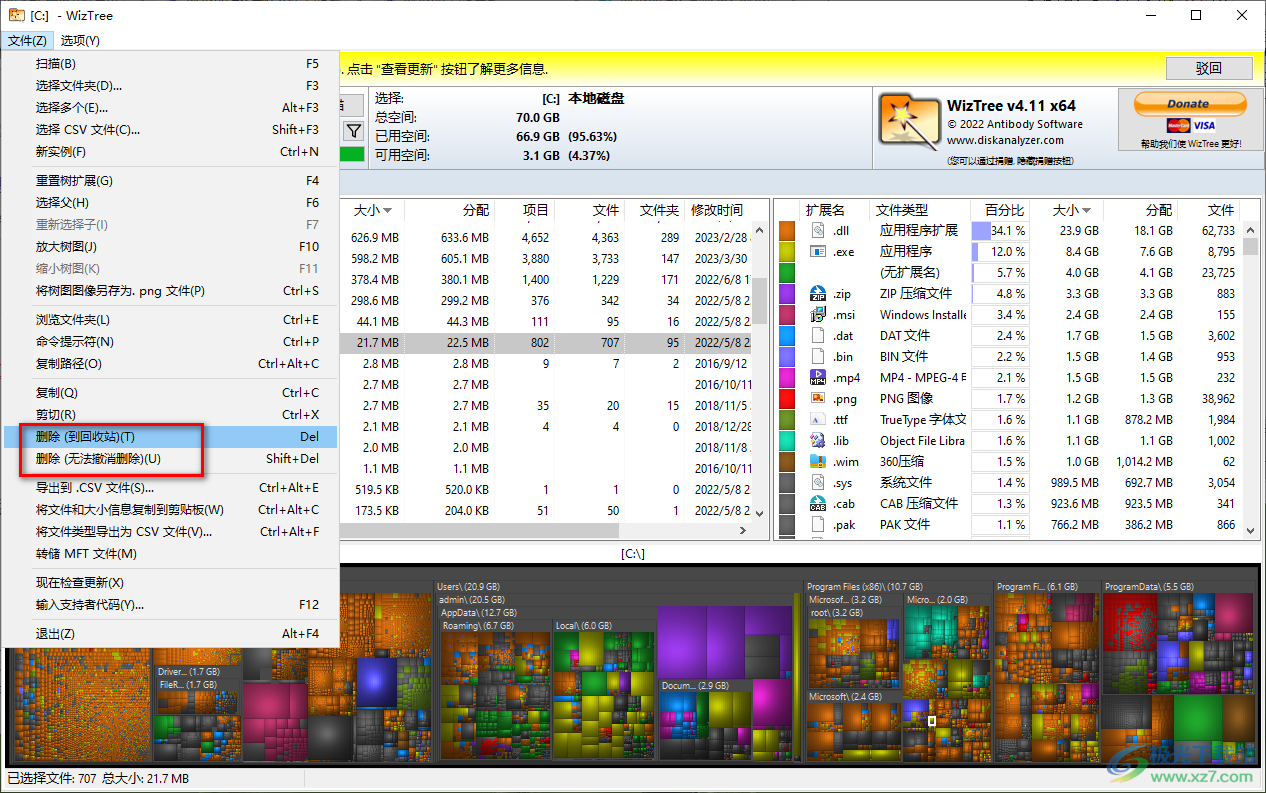
Task: Click 新实例(F) menu item
Action: 170,151
